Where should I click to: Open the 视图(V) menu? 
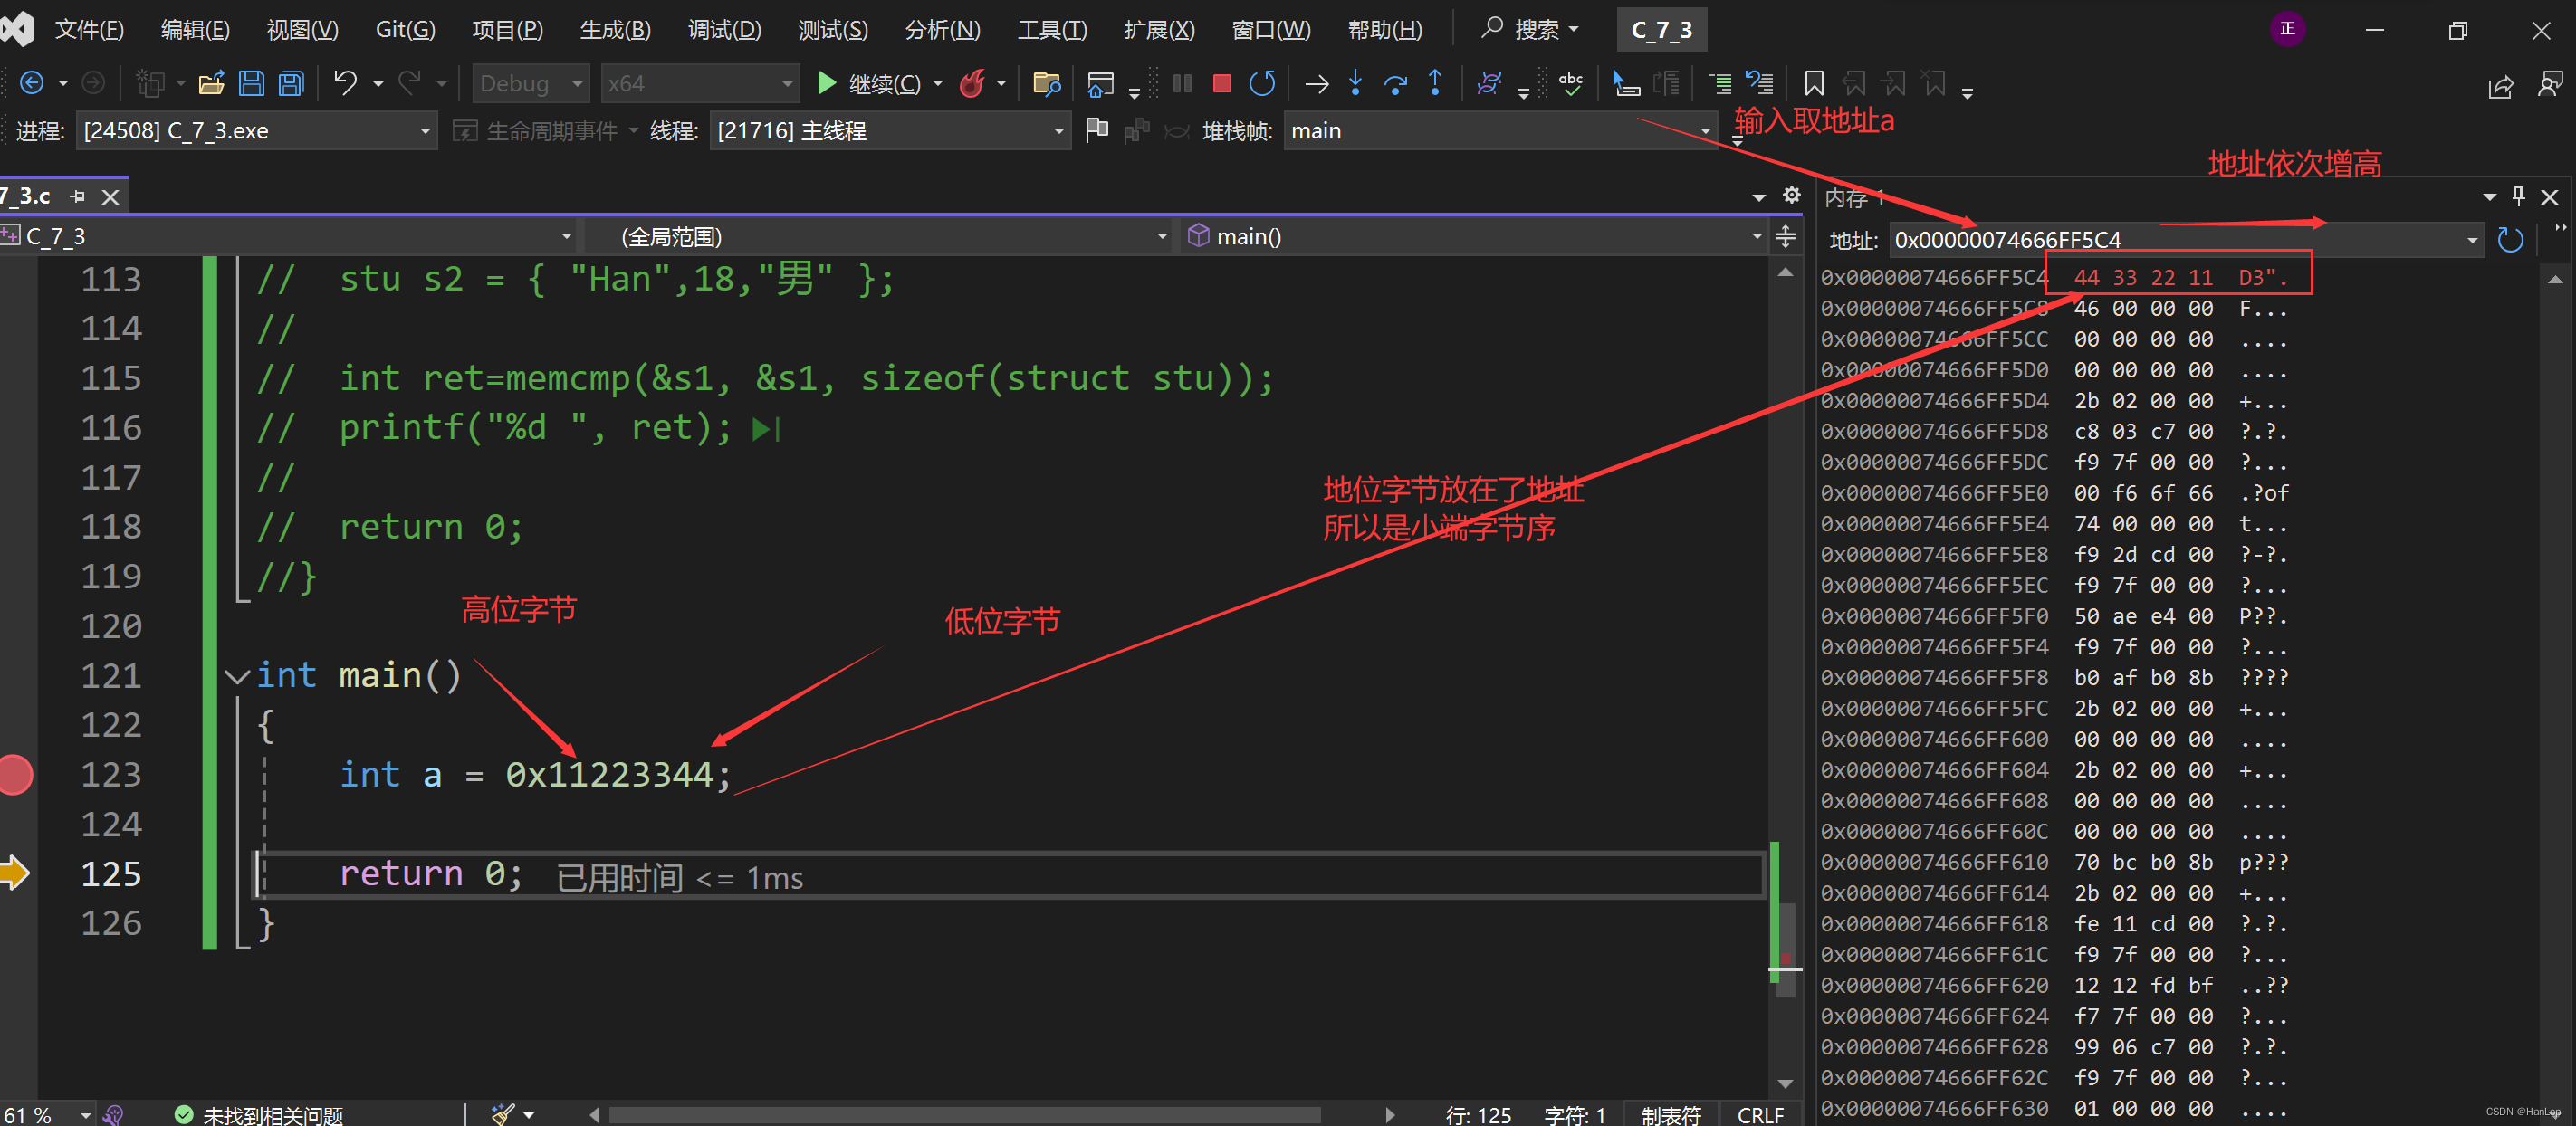click(302, 30)
